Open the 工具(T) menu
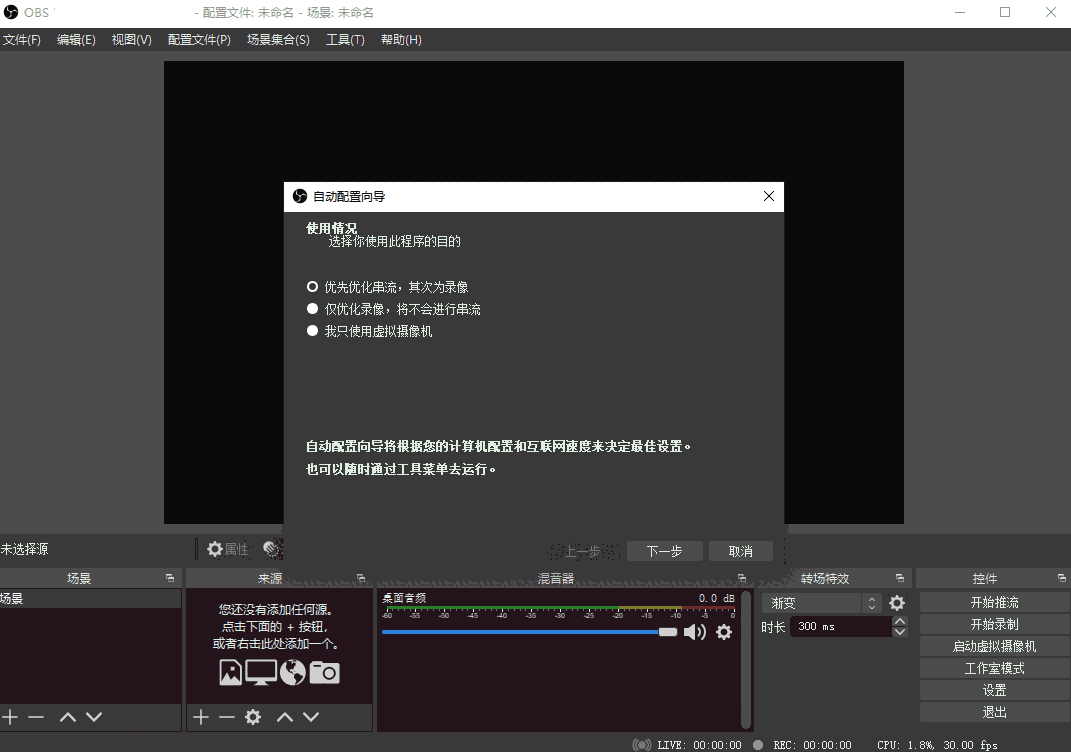The width and height of the screenshot is (1071, 752). click(x=344, y=39)
